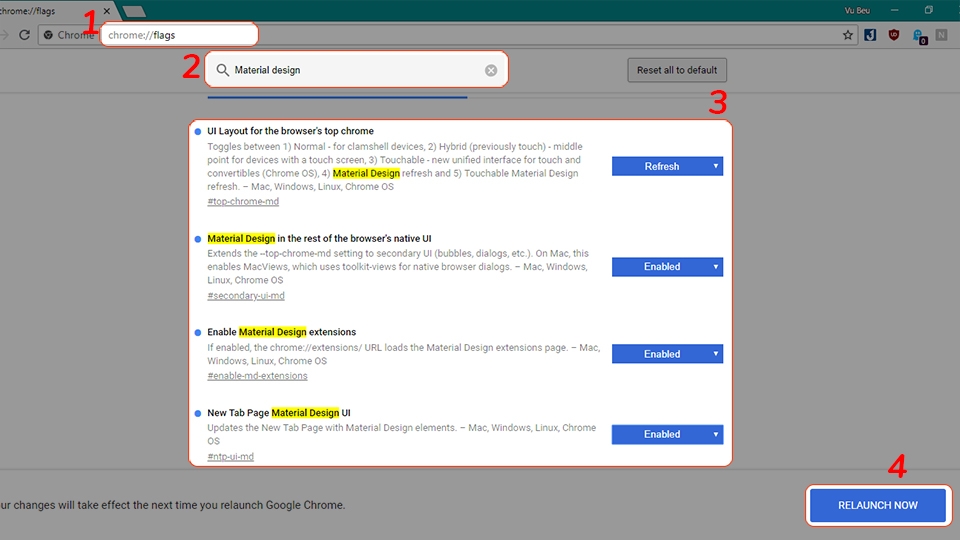Open the #enable-md-extensions link
Screen dimensions: 960x540
click(x=257, y=376)
